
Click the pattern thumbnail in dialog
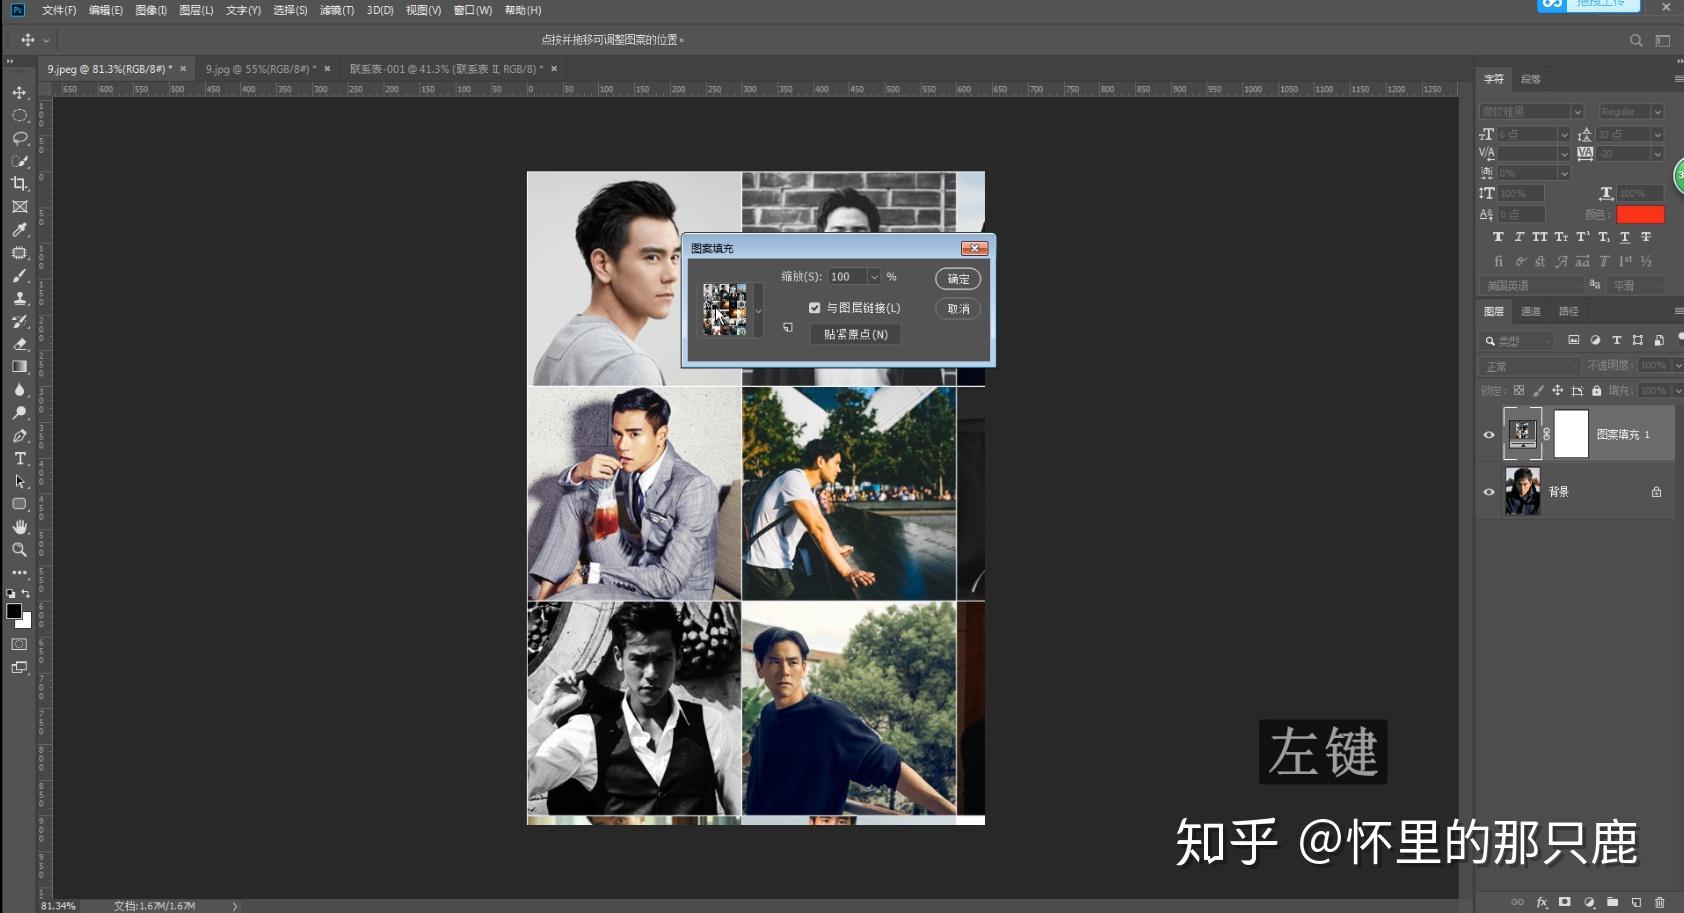point(724,310)
